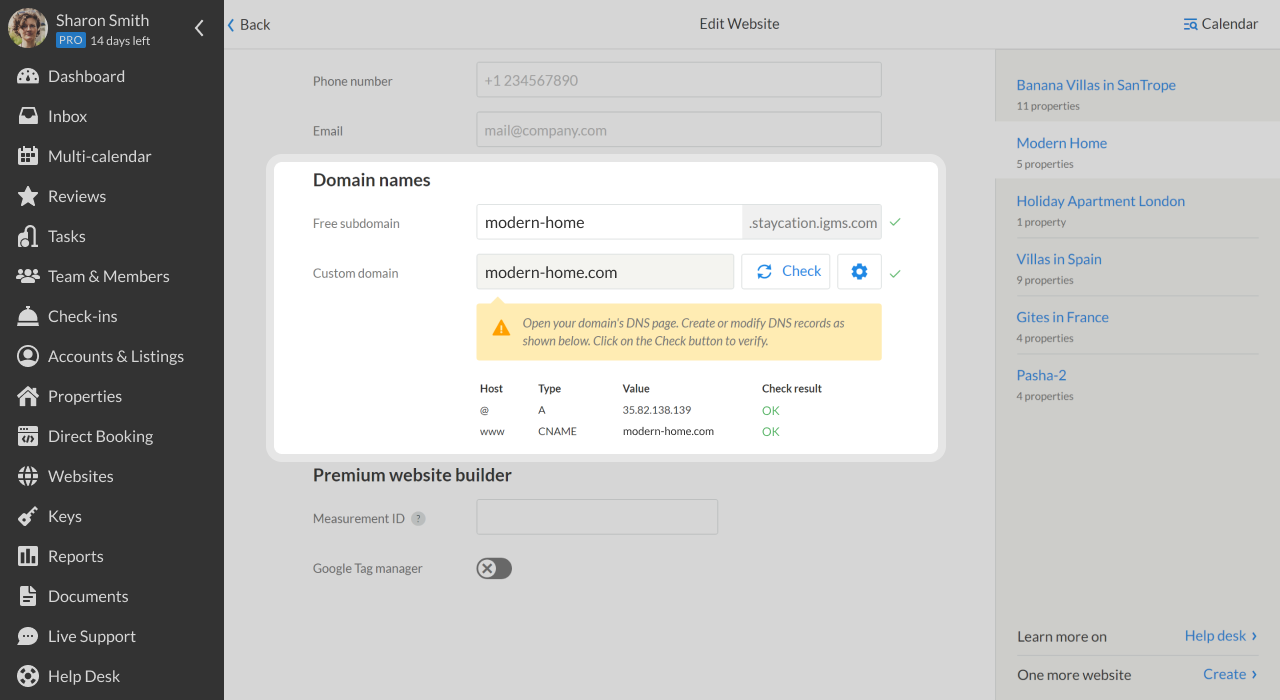Click the Email input field

679,130
